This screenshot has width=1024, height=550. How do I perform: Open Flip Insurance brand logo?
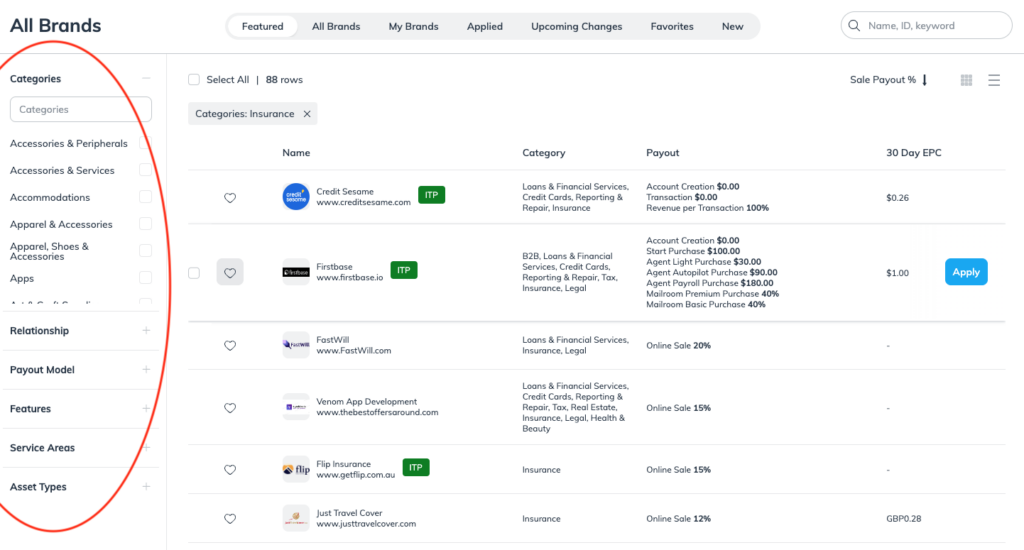click(296, 469)
